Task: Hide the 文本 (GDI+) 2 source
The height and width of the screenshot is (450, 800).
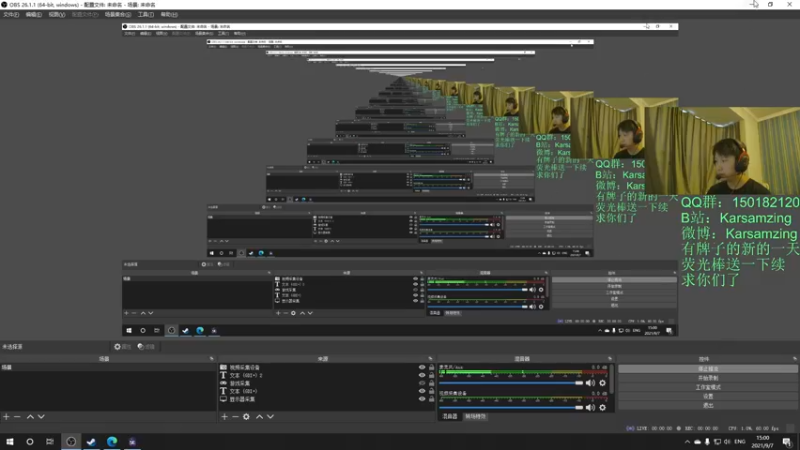Action: (x=422, y=376)
